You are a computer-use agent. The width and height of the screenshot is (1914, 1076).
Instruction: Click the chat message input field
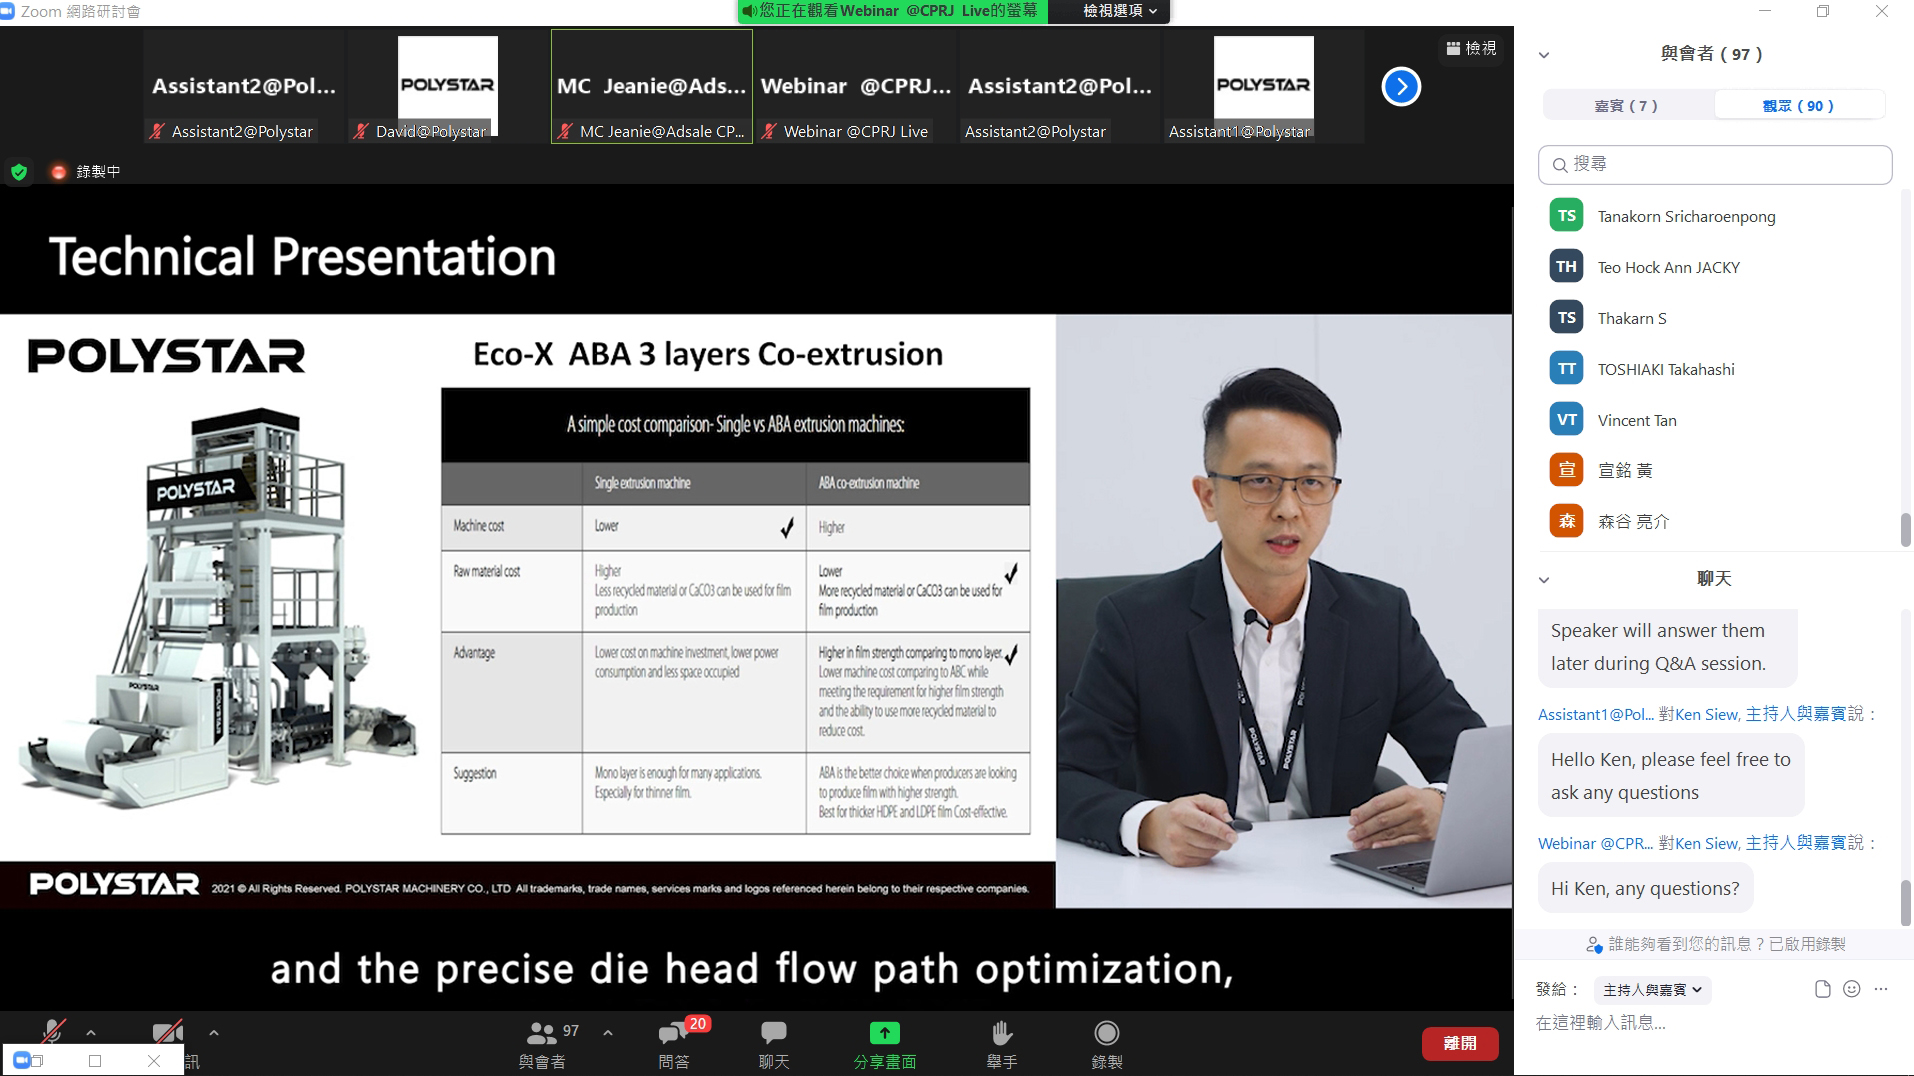(1715, 1023)
